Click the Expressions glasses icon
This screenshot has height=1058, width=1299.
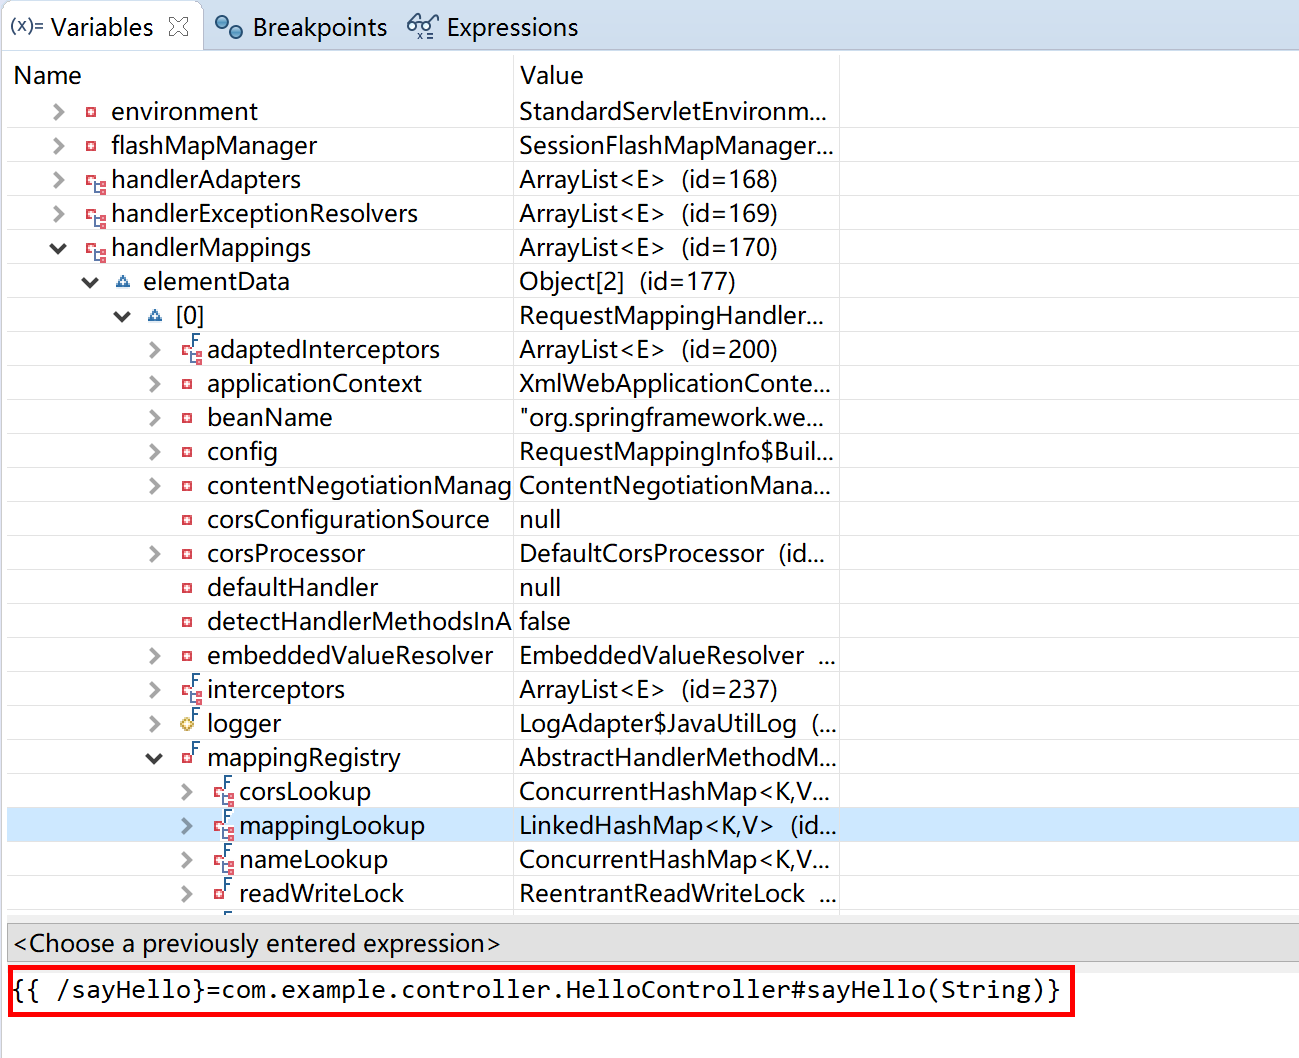(x=422, y=27)
